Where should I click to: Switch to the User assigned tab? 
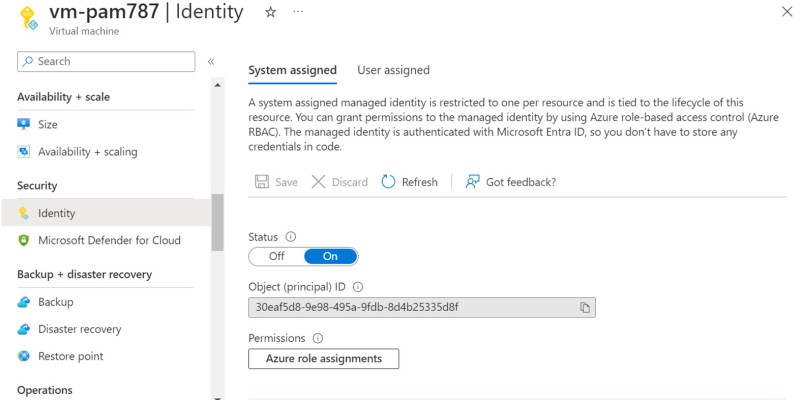click(393, 70)
